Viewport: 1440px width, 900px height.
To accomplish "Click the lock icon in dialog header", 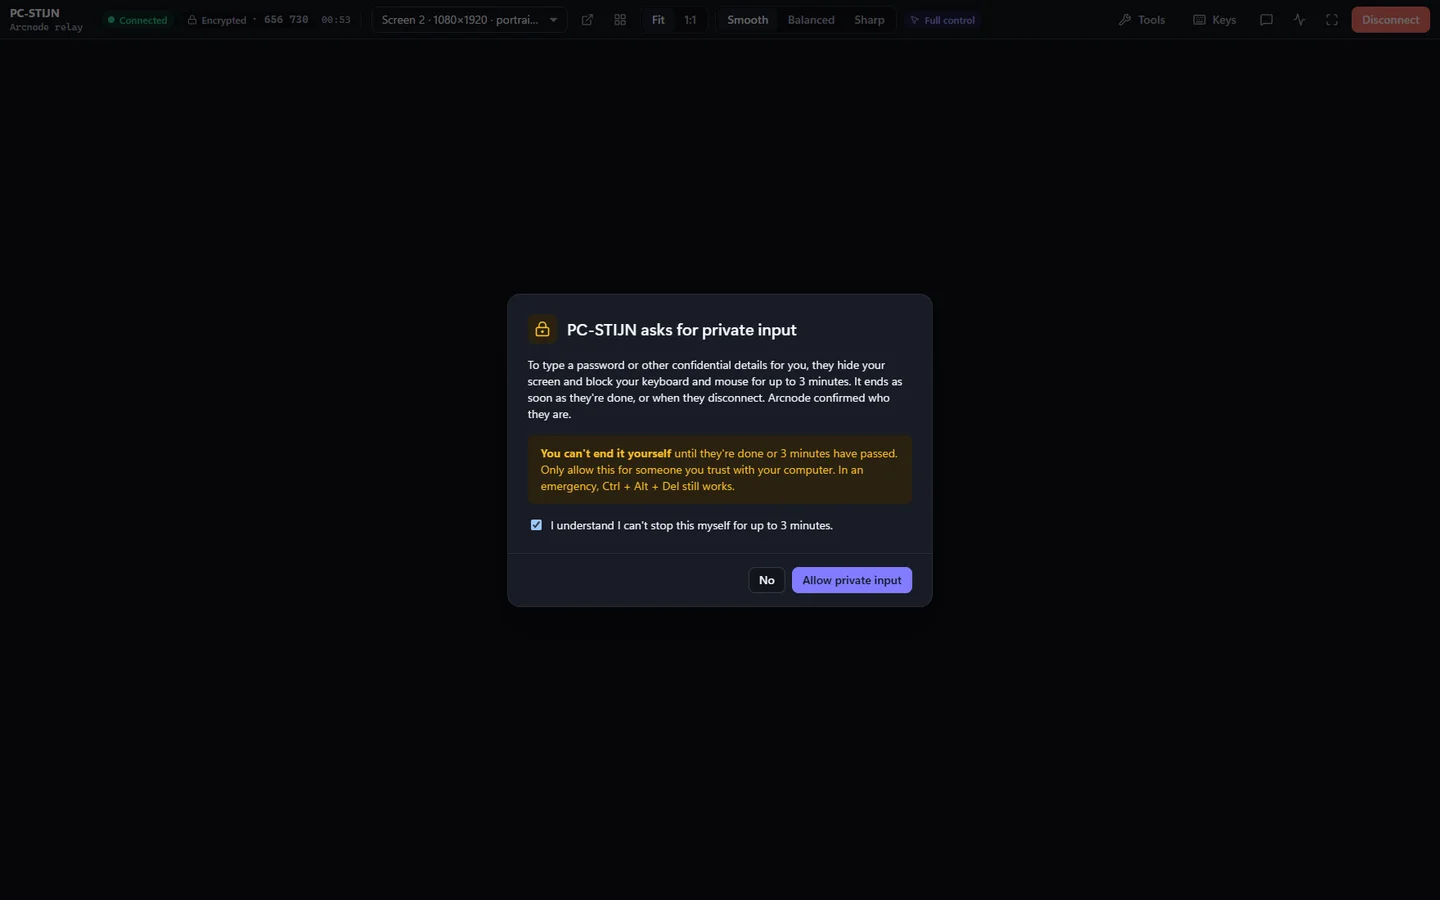I will pyautogui.click(x=542, y=329).
